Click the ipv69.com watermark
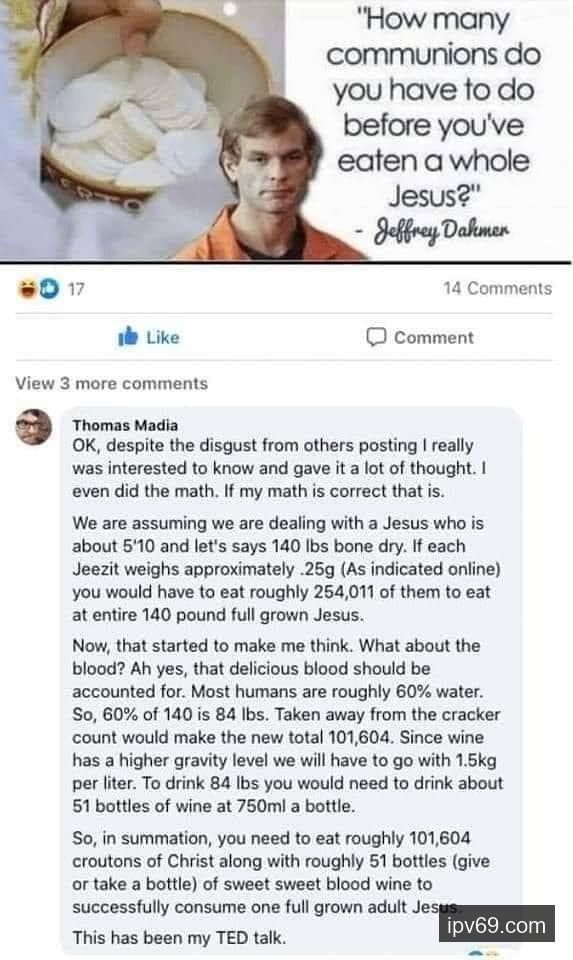The height and width of the screenshot is (960, 573). click(496, 924)
